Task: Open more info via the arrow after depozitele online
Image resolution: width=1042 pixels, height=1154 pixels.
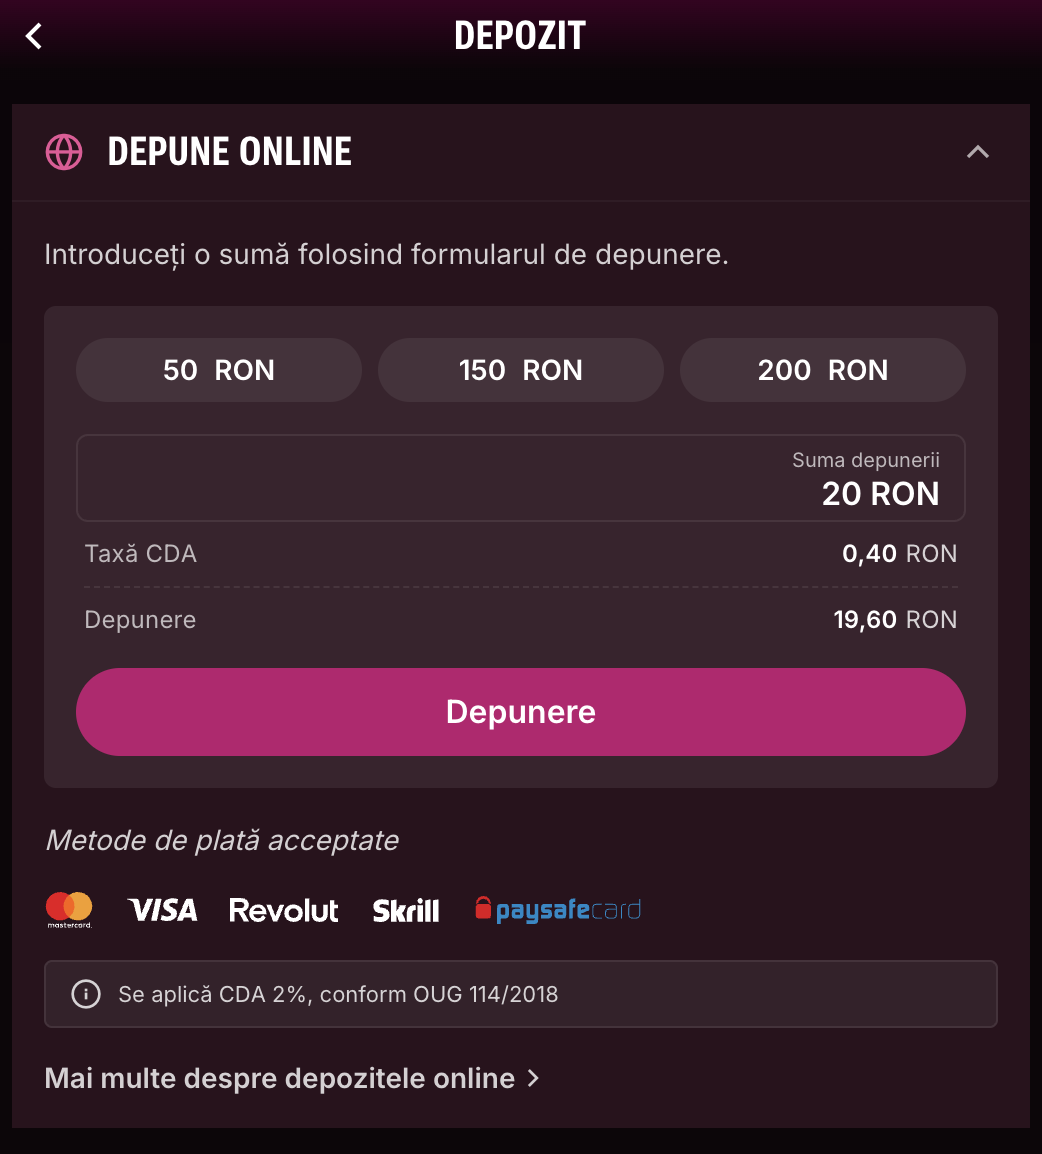Action: 532,1079
